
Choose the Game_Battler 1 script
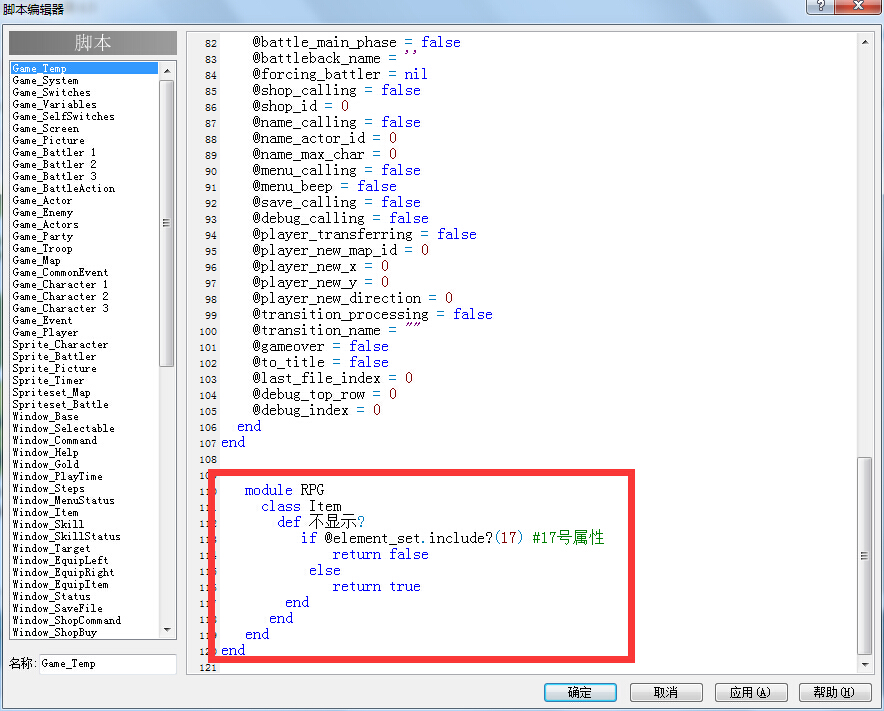click(54, 152)
